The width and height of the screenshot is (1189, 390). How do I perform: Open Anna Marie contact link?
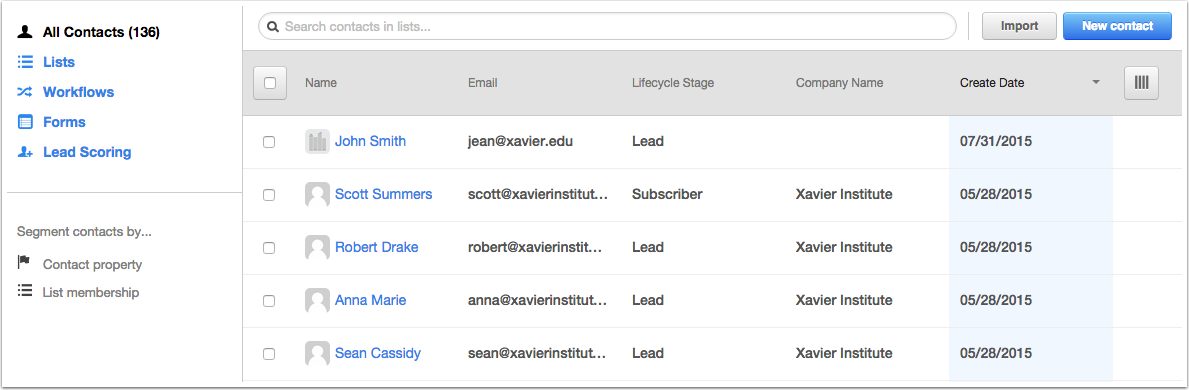[x=371, y=300]
